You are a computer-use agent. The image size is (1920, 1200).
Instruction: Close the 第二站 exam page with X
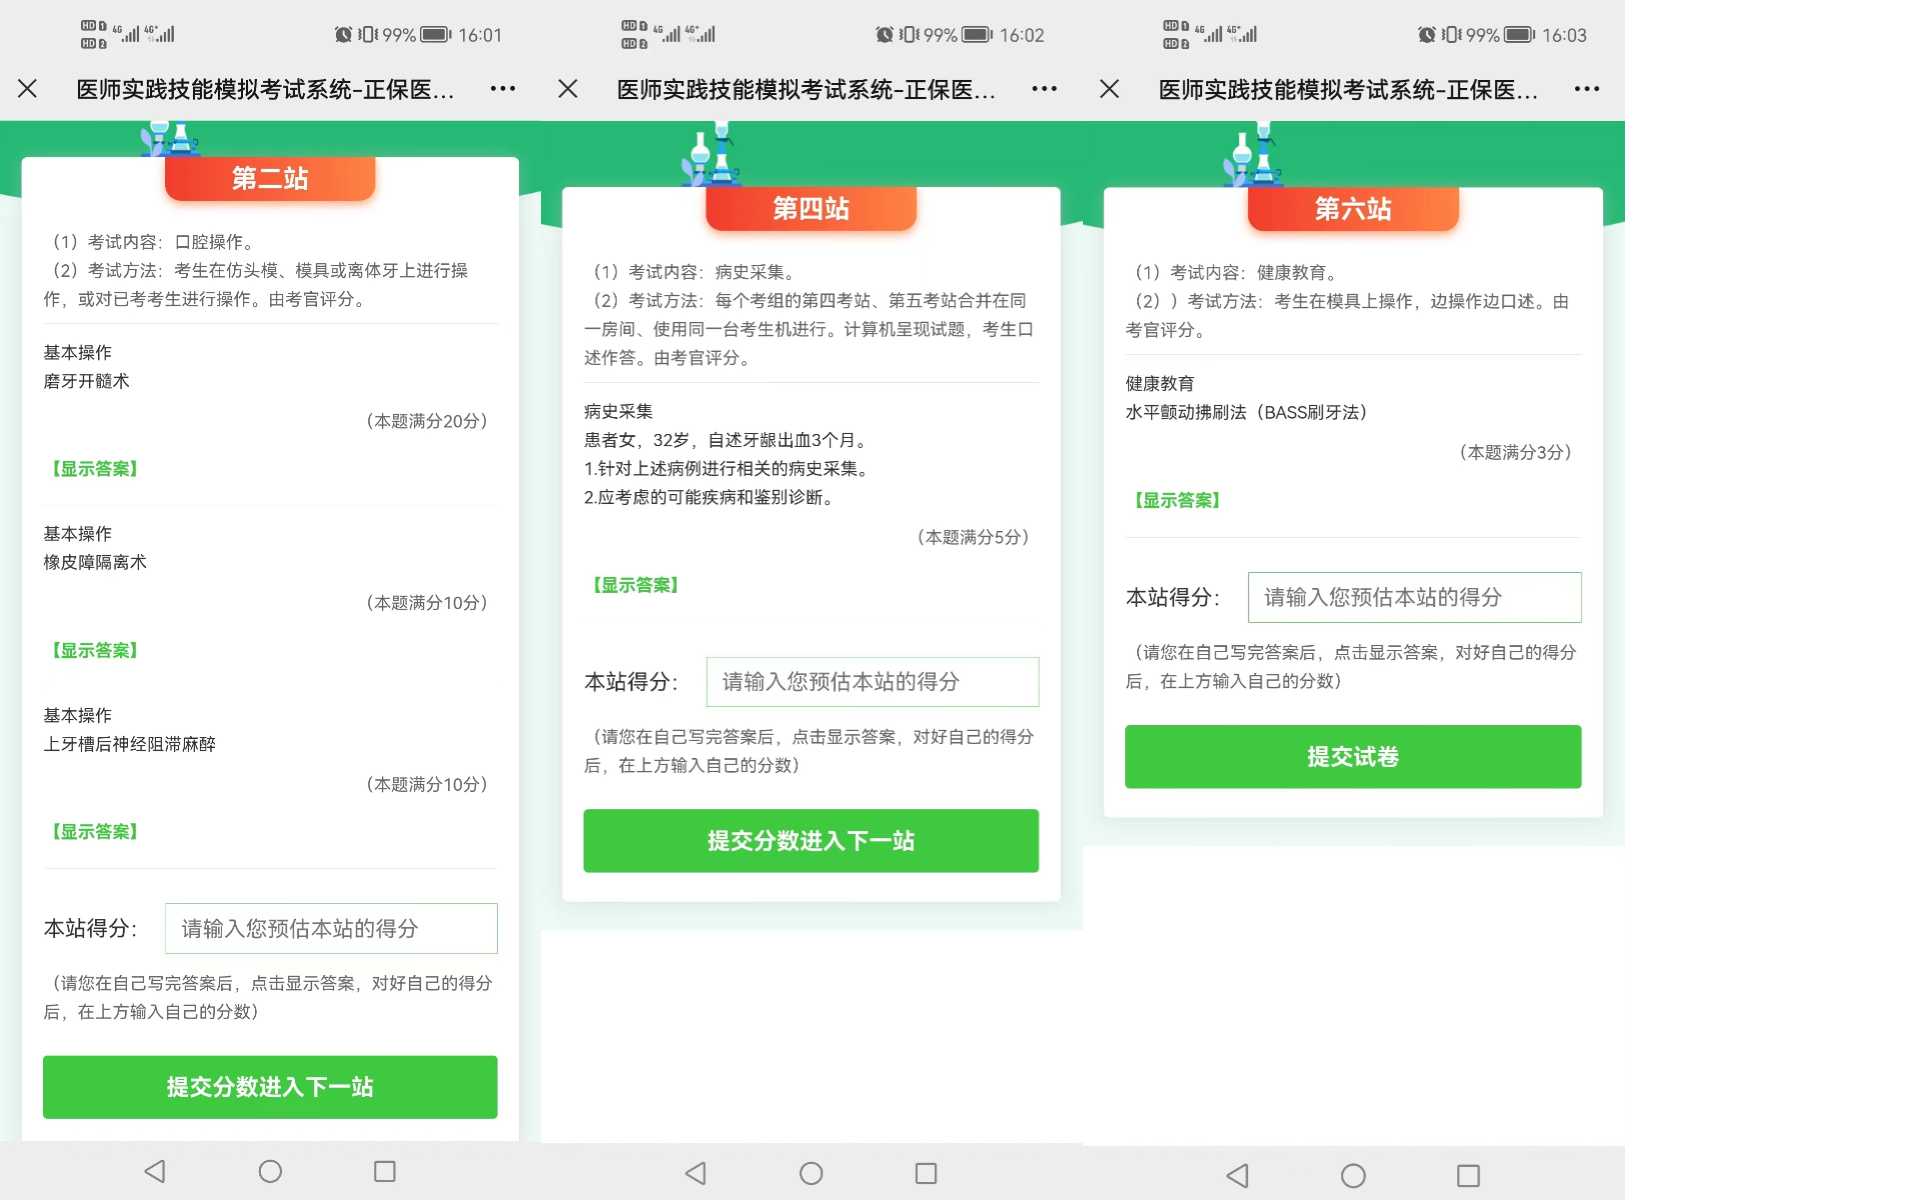28,89
